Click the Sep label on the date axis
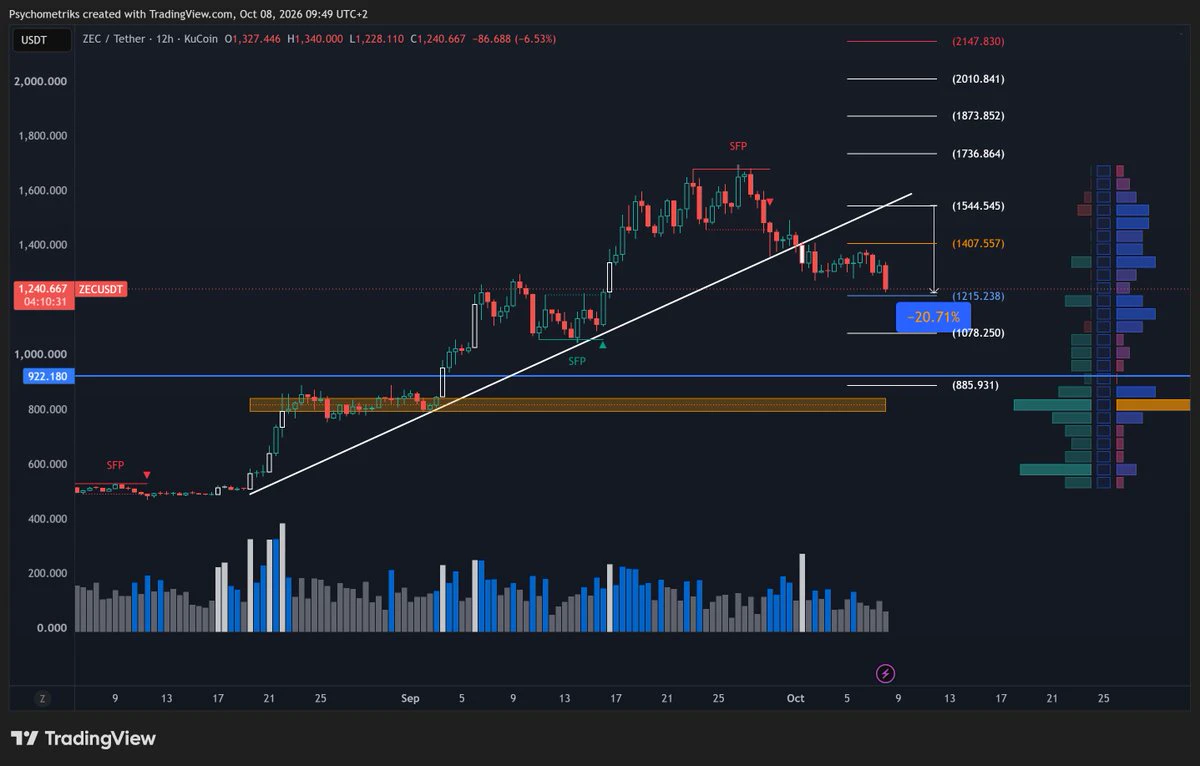Viewport: 1200px width, 766px height. point(410,699)
